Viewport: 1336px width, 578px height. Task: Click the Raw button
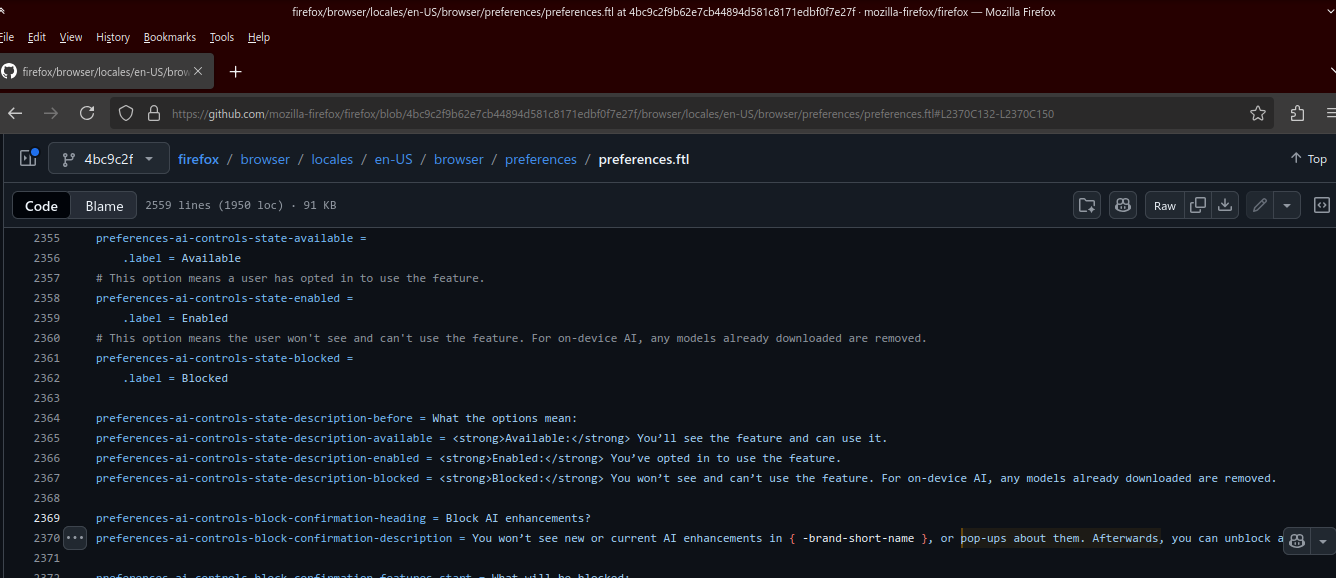(1164, 205)
